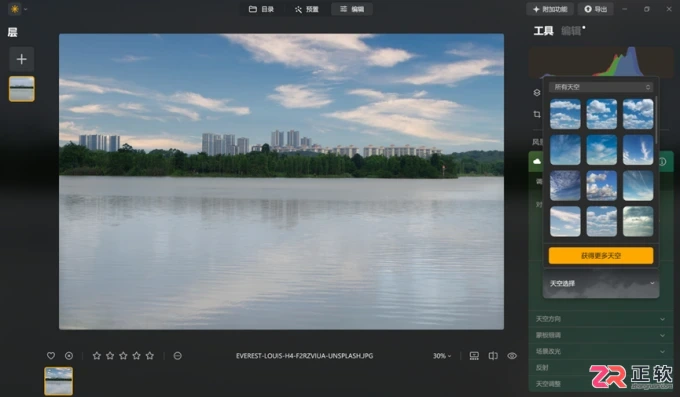Select the crop tool icon
This screenshot has height=397, width=680.
(x=537, y=114)
